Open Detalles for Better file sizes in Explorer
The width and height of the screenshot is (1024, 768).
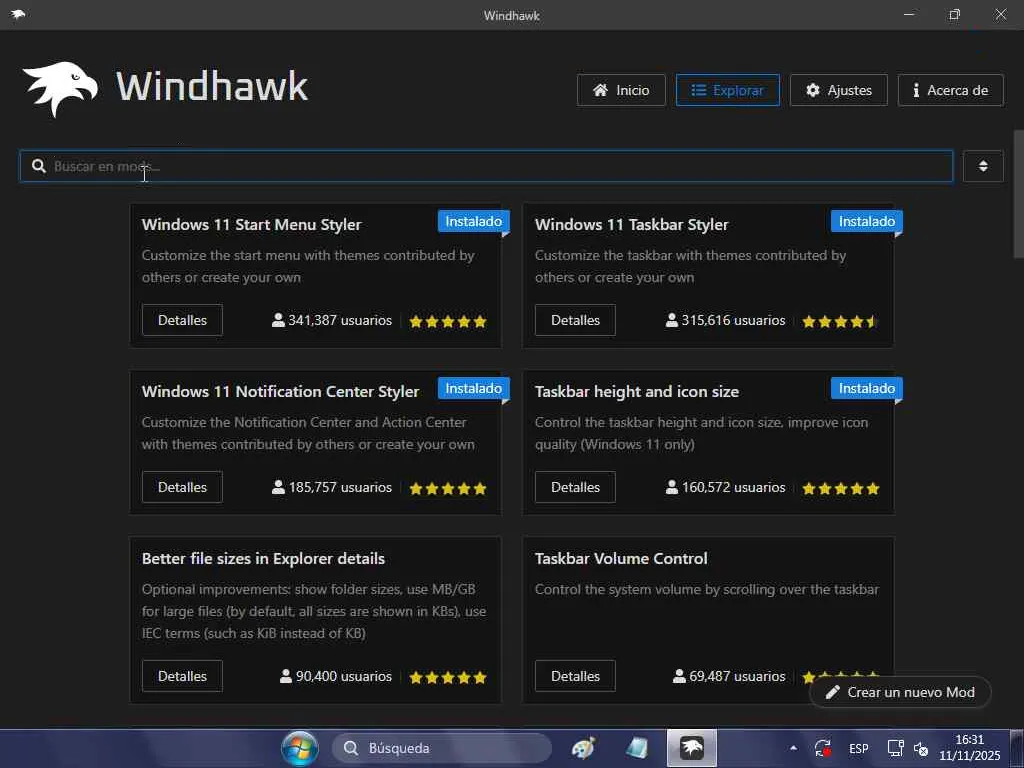[182, 676]
